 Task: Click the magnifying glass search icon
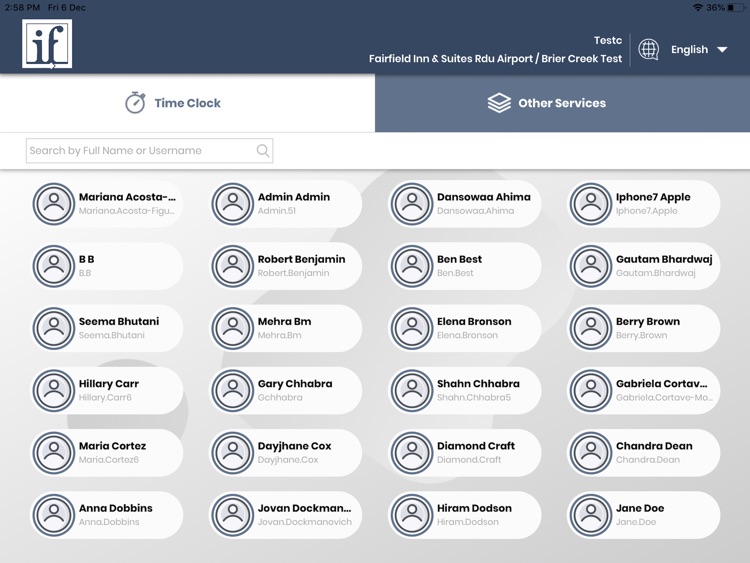click(263, 151)
